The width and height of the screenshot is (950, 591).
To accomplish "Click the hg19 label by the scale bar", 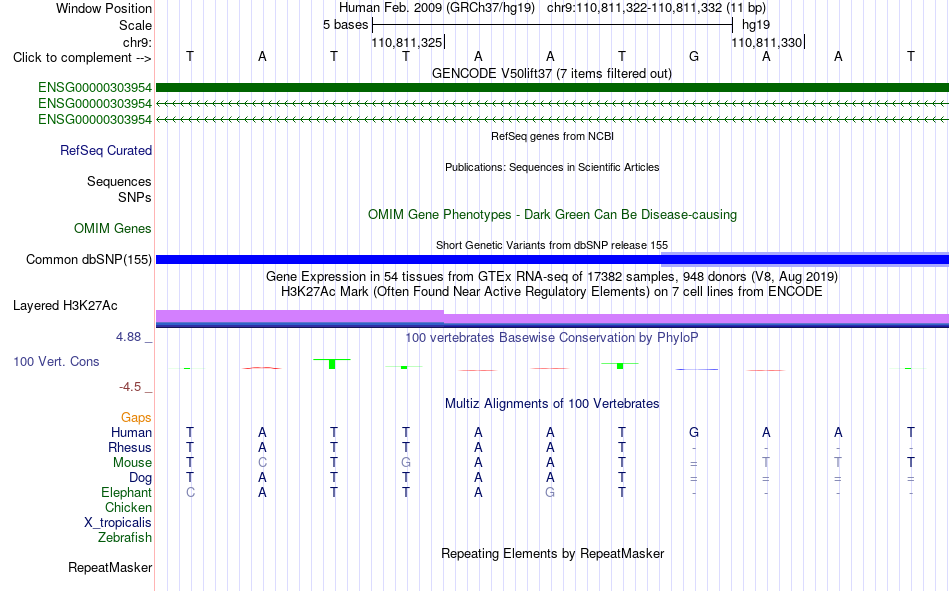I will [756, 25].
